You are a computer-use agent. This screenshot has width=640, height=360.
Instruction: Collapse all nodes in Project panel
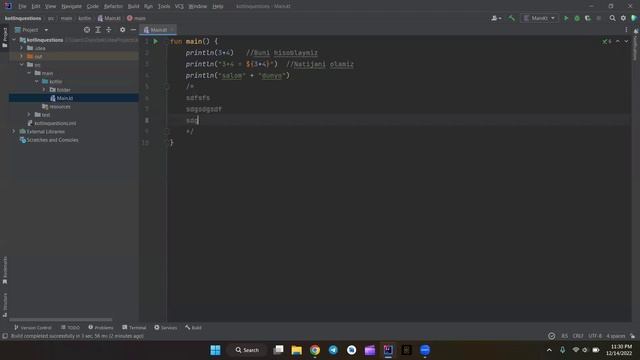109,30
